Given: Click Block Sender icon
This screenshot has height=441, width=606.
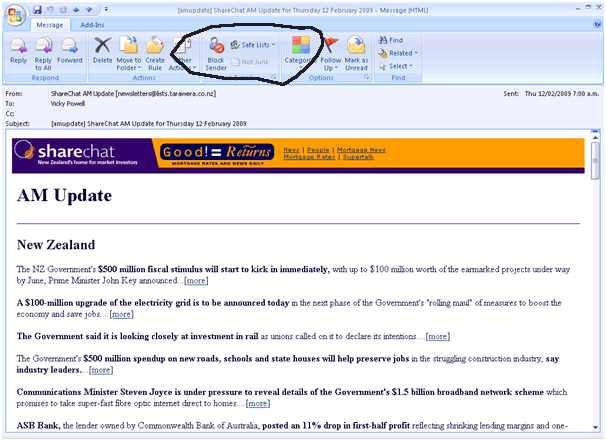Looking at the screenshot, I should click(215, 50).
